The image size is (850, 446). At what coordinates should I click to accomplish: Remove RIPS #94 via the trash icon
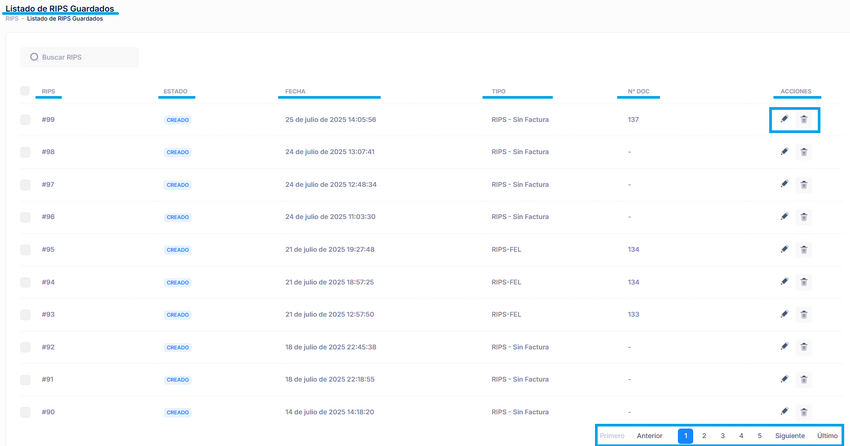tap(804, 282)
